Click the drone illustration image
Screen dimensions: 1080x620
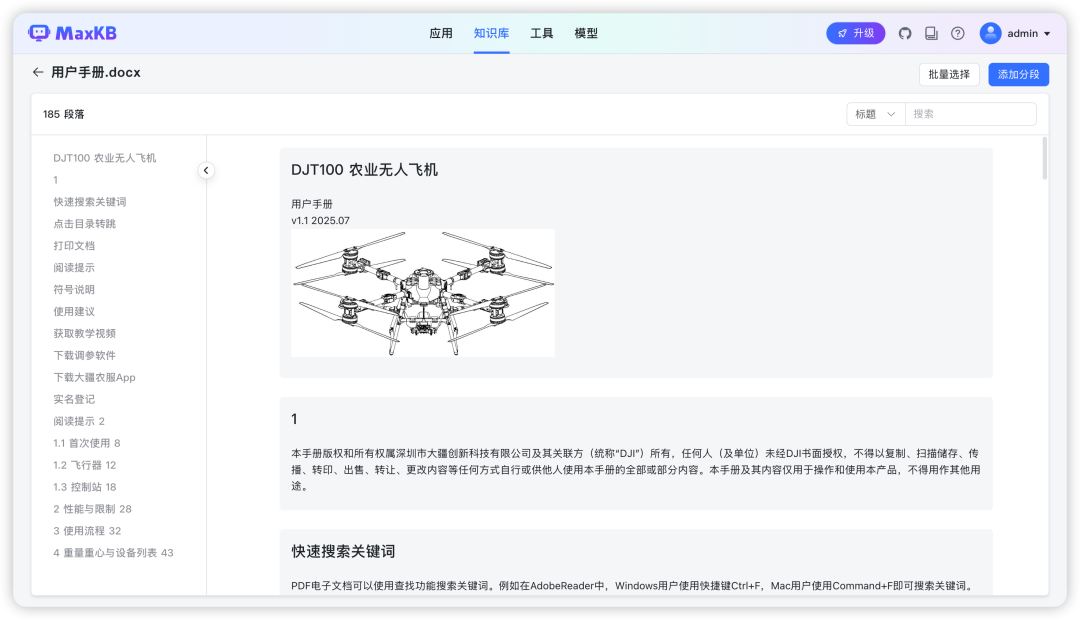coord(423,293)
